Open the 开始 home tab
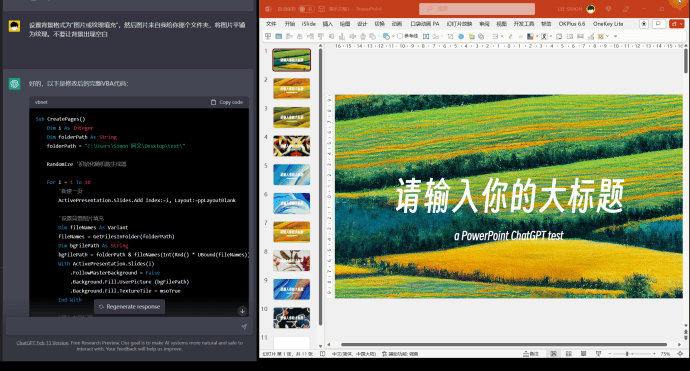 [x=290, y=24]
